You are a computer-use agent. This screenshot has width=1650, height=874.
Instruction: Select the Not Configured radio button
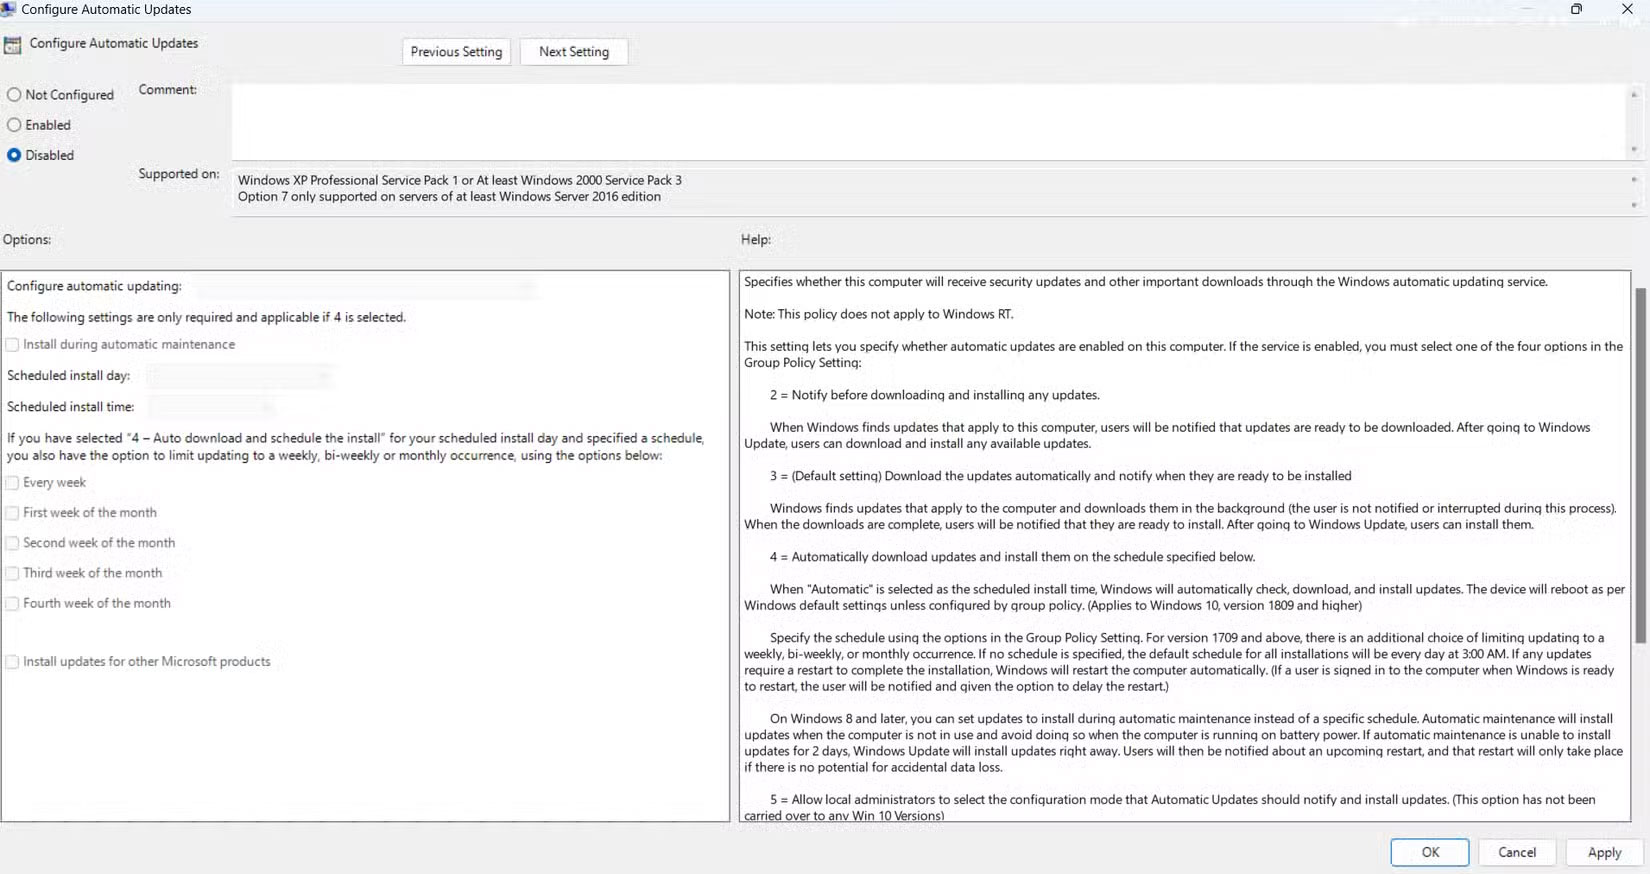(x=14, y=95)
